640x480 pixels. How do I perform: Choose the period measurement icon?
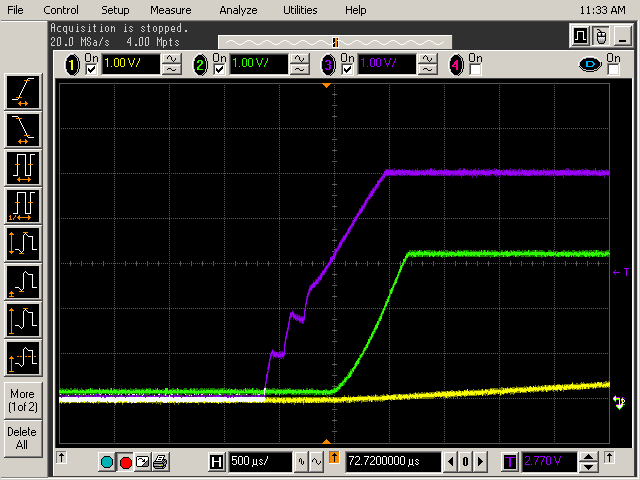click(x=23, y=168)
